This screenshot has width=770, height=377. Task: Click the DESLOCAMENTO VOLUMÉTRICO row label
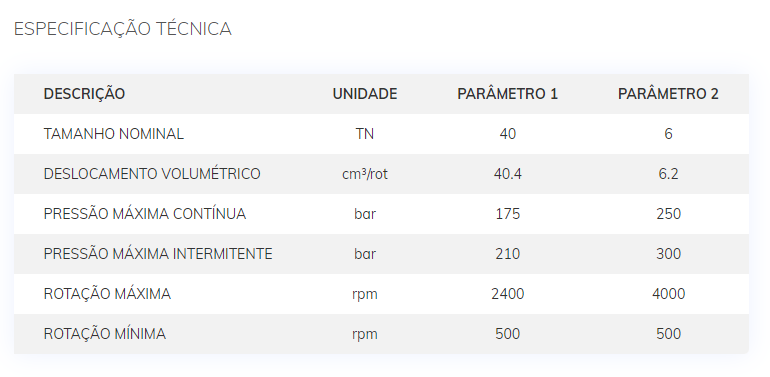click(152, 174)
